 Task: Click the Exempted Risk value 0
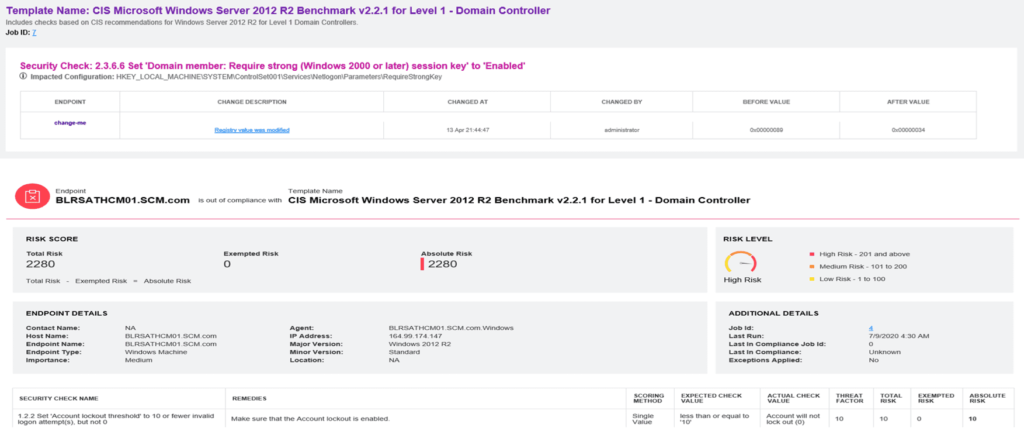(x=227, y=264)
